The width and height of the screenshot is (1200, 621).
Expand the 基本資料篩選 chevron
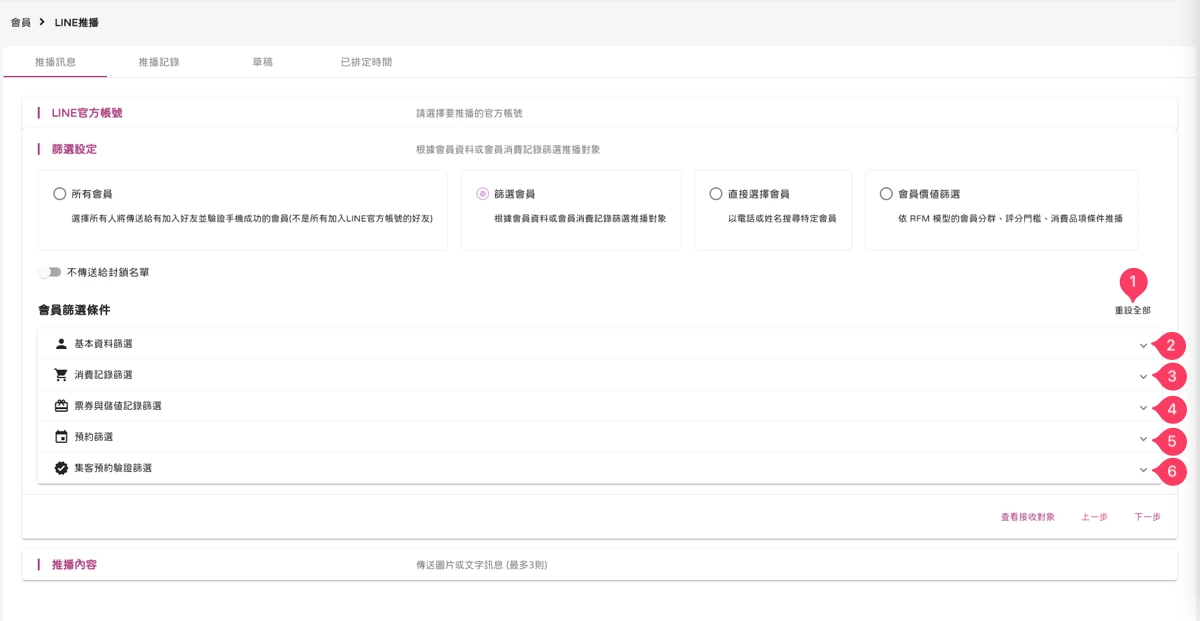pos(1143,346)
